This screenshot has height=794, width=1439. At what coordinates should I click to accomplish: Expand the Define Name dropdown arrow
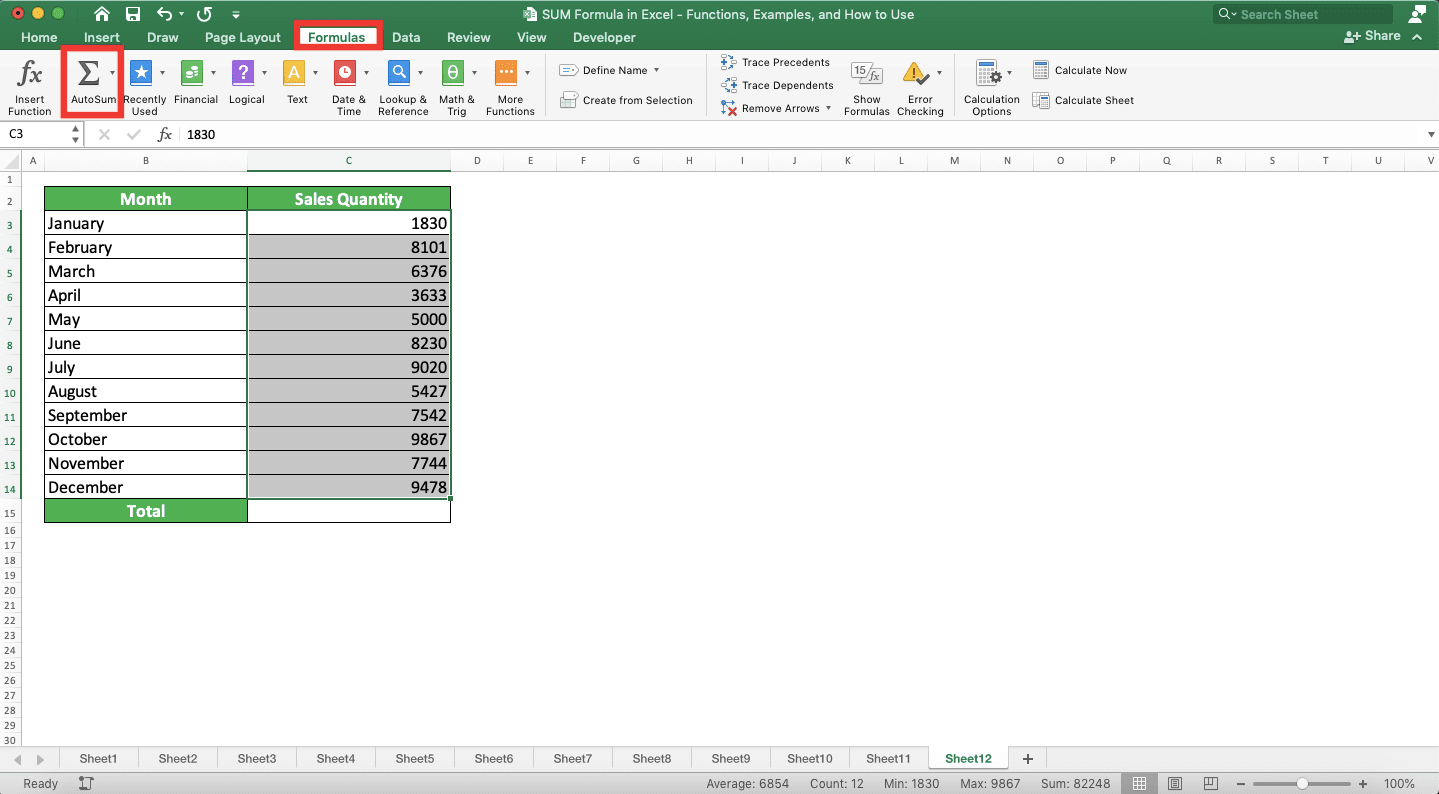point(656,70)
